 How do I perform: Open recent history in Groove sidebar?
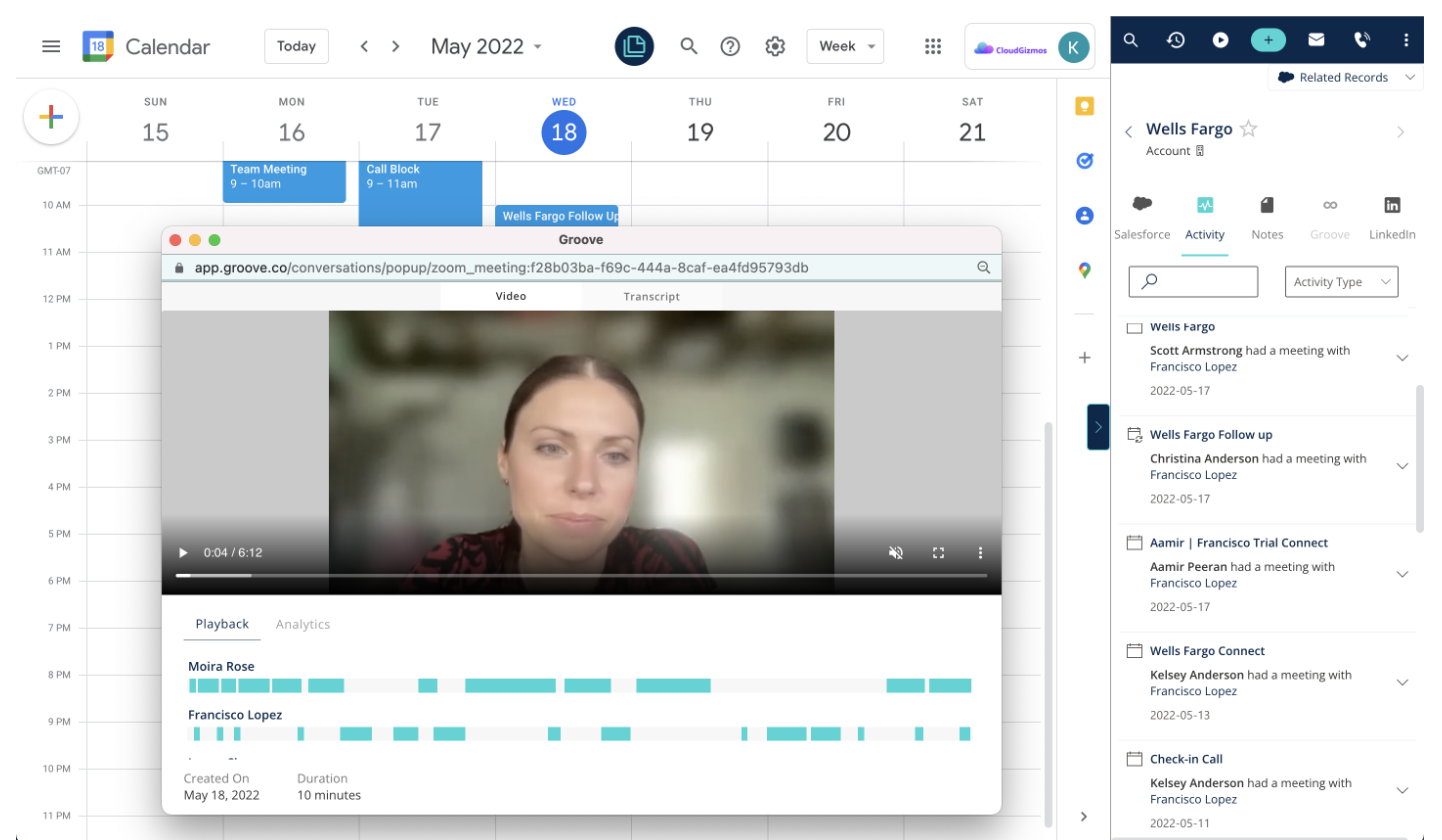pos(1176,40)
